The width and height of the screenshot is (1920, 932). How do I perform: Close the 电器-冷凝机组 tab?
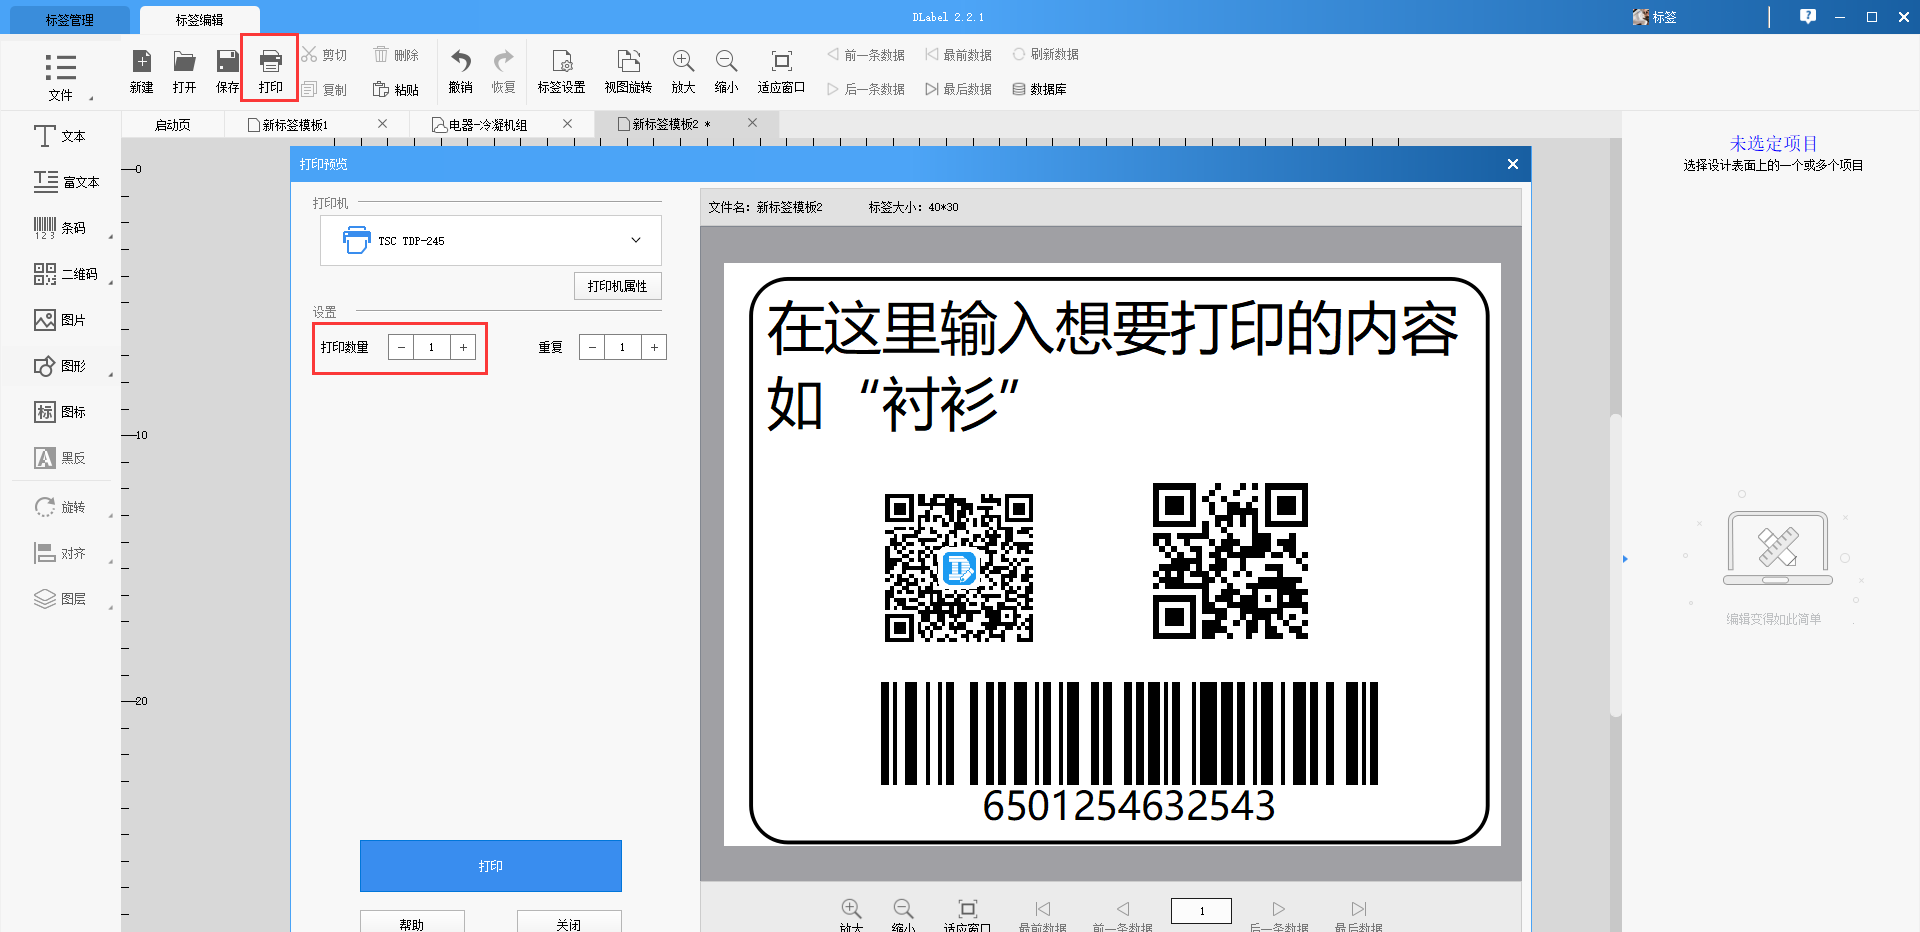(x=567, y=124)
